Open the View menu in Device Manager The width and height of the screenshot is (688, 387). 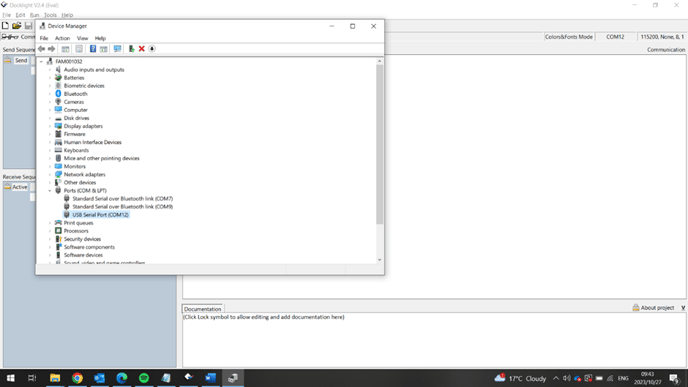tap(82, 38)
